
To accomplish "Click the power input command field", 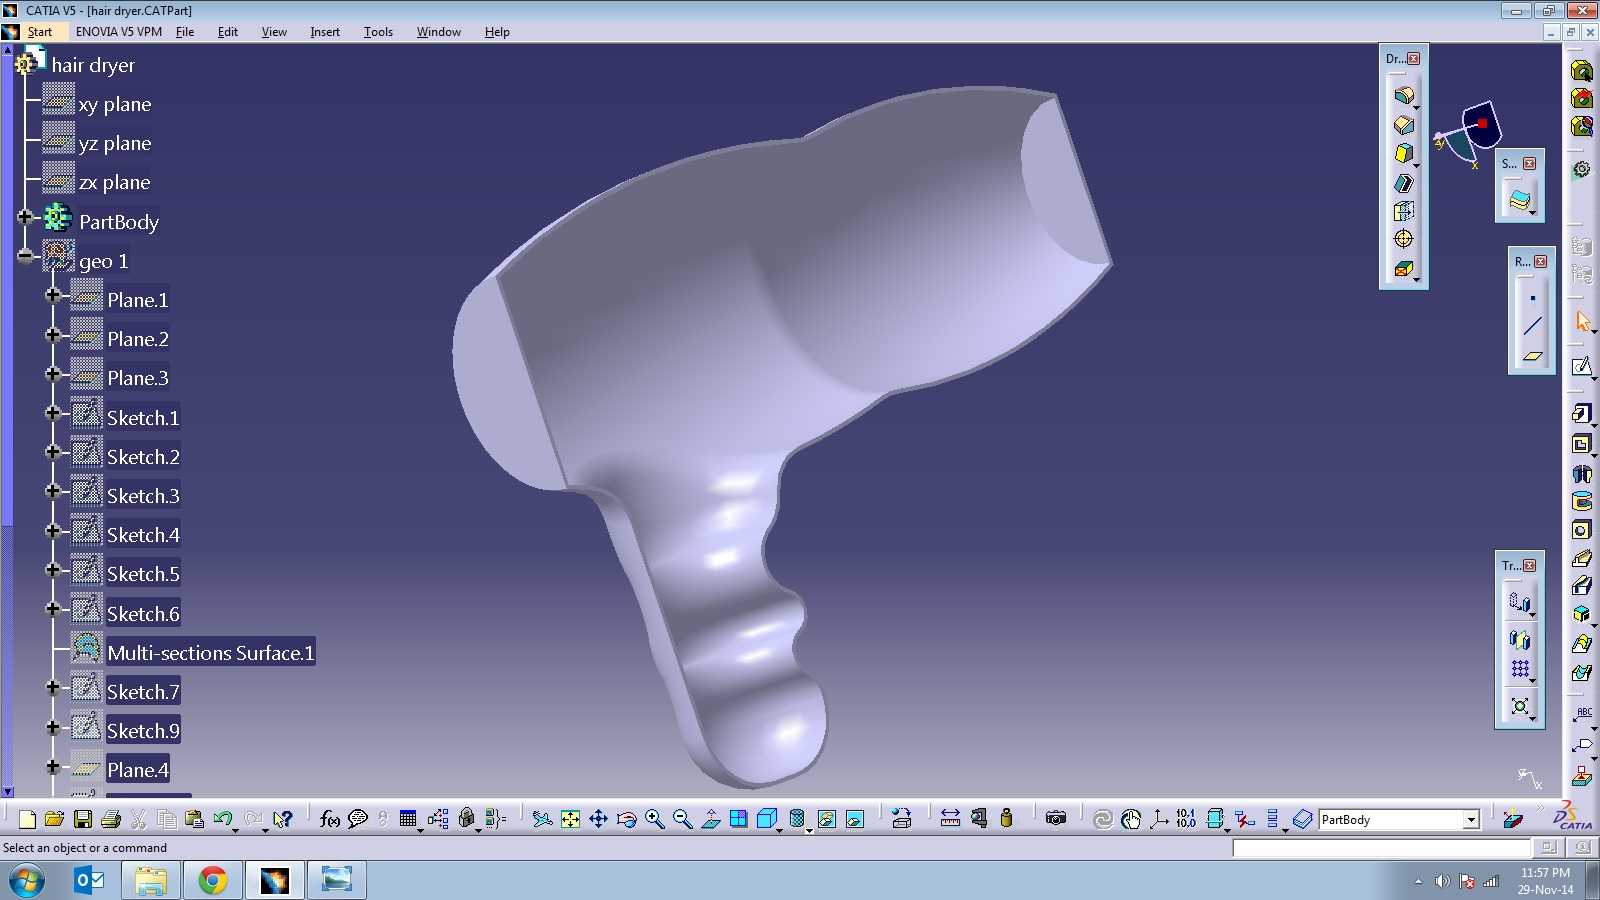I will [1381, 847].
